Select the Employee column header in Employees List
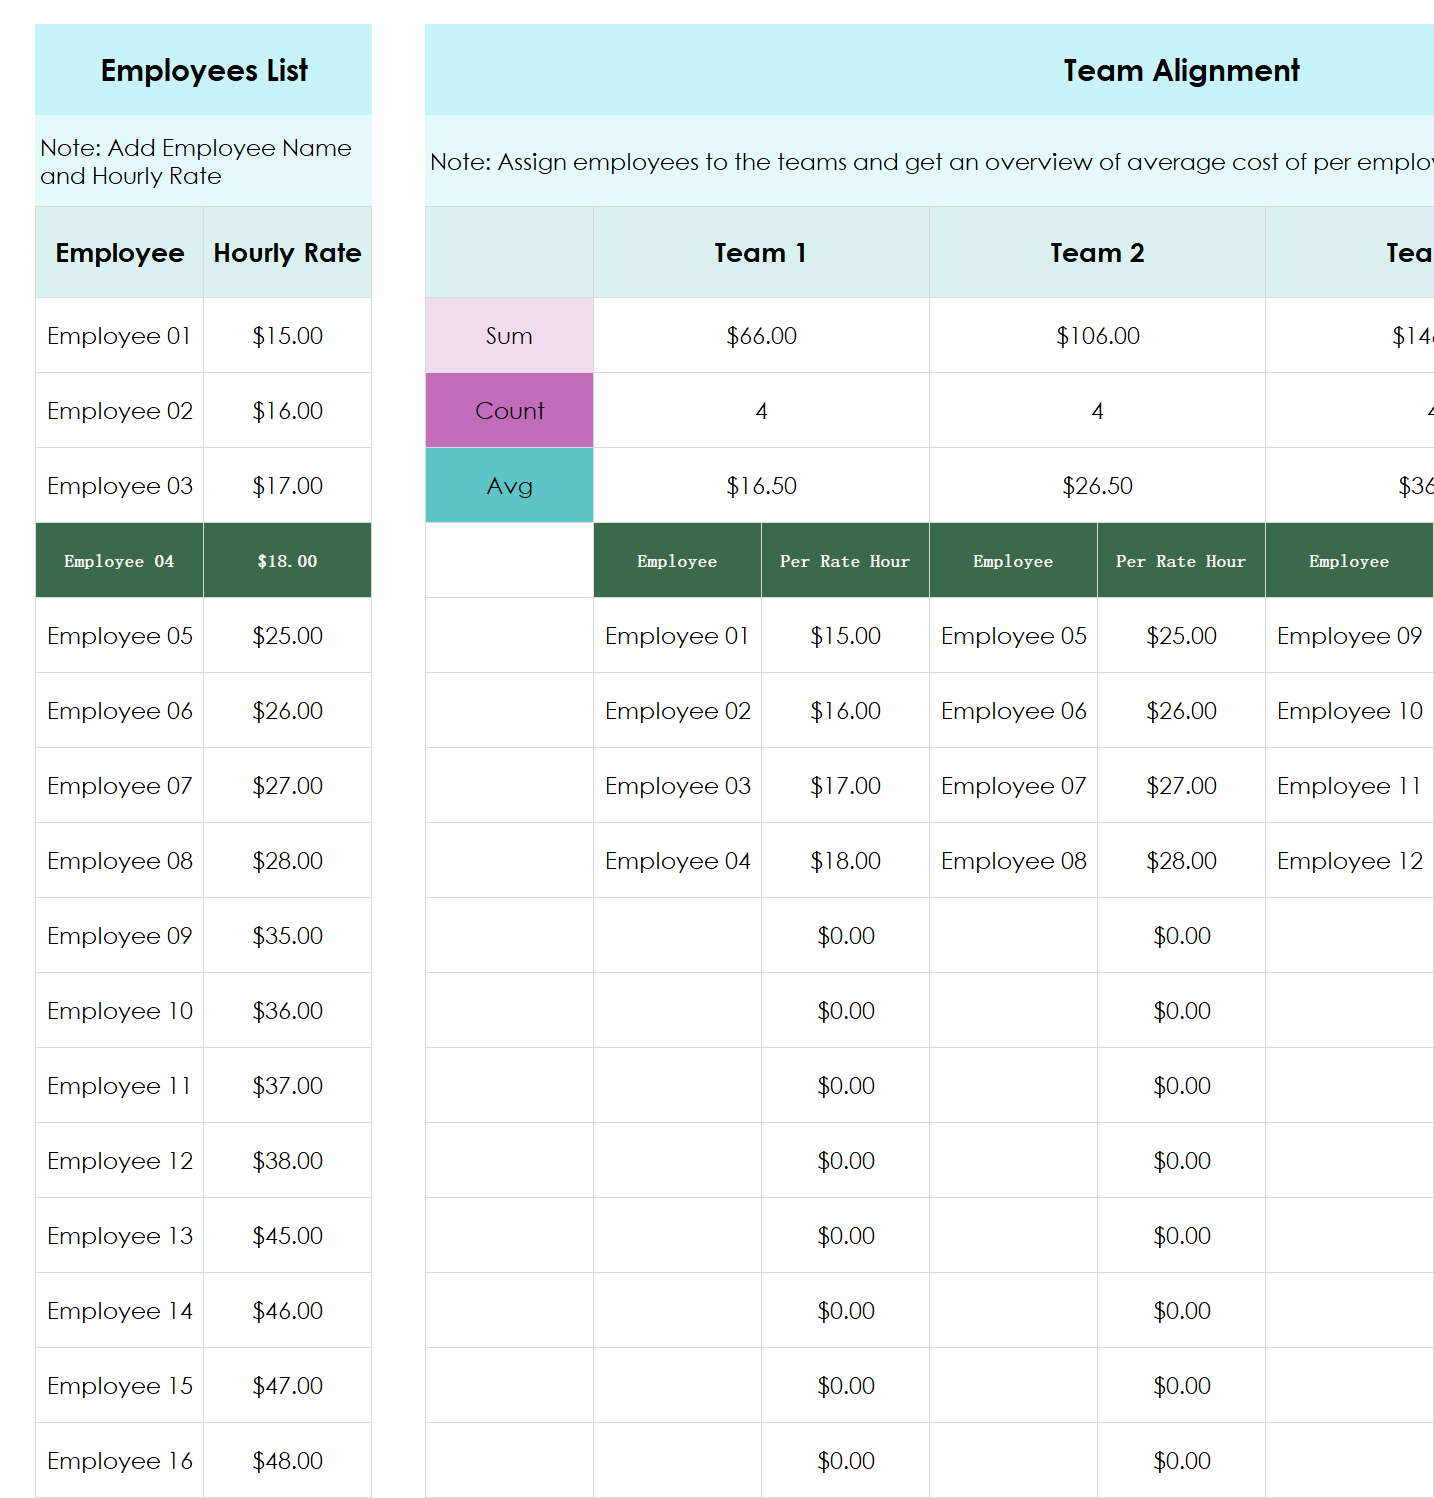This screenshot has width=1434, height=1498. pos(120,252)
